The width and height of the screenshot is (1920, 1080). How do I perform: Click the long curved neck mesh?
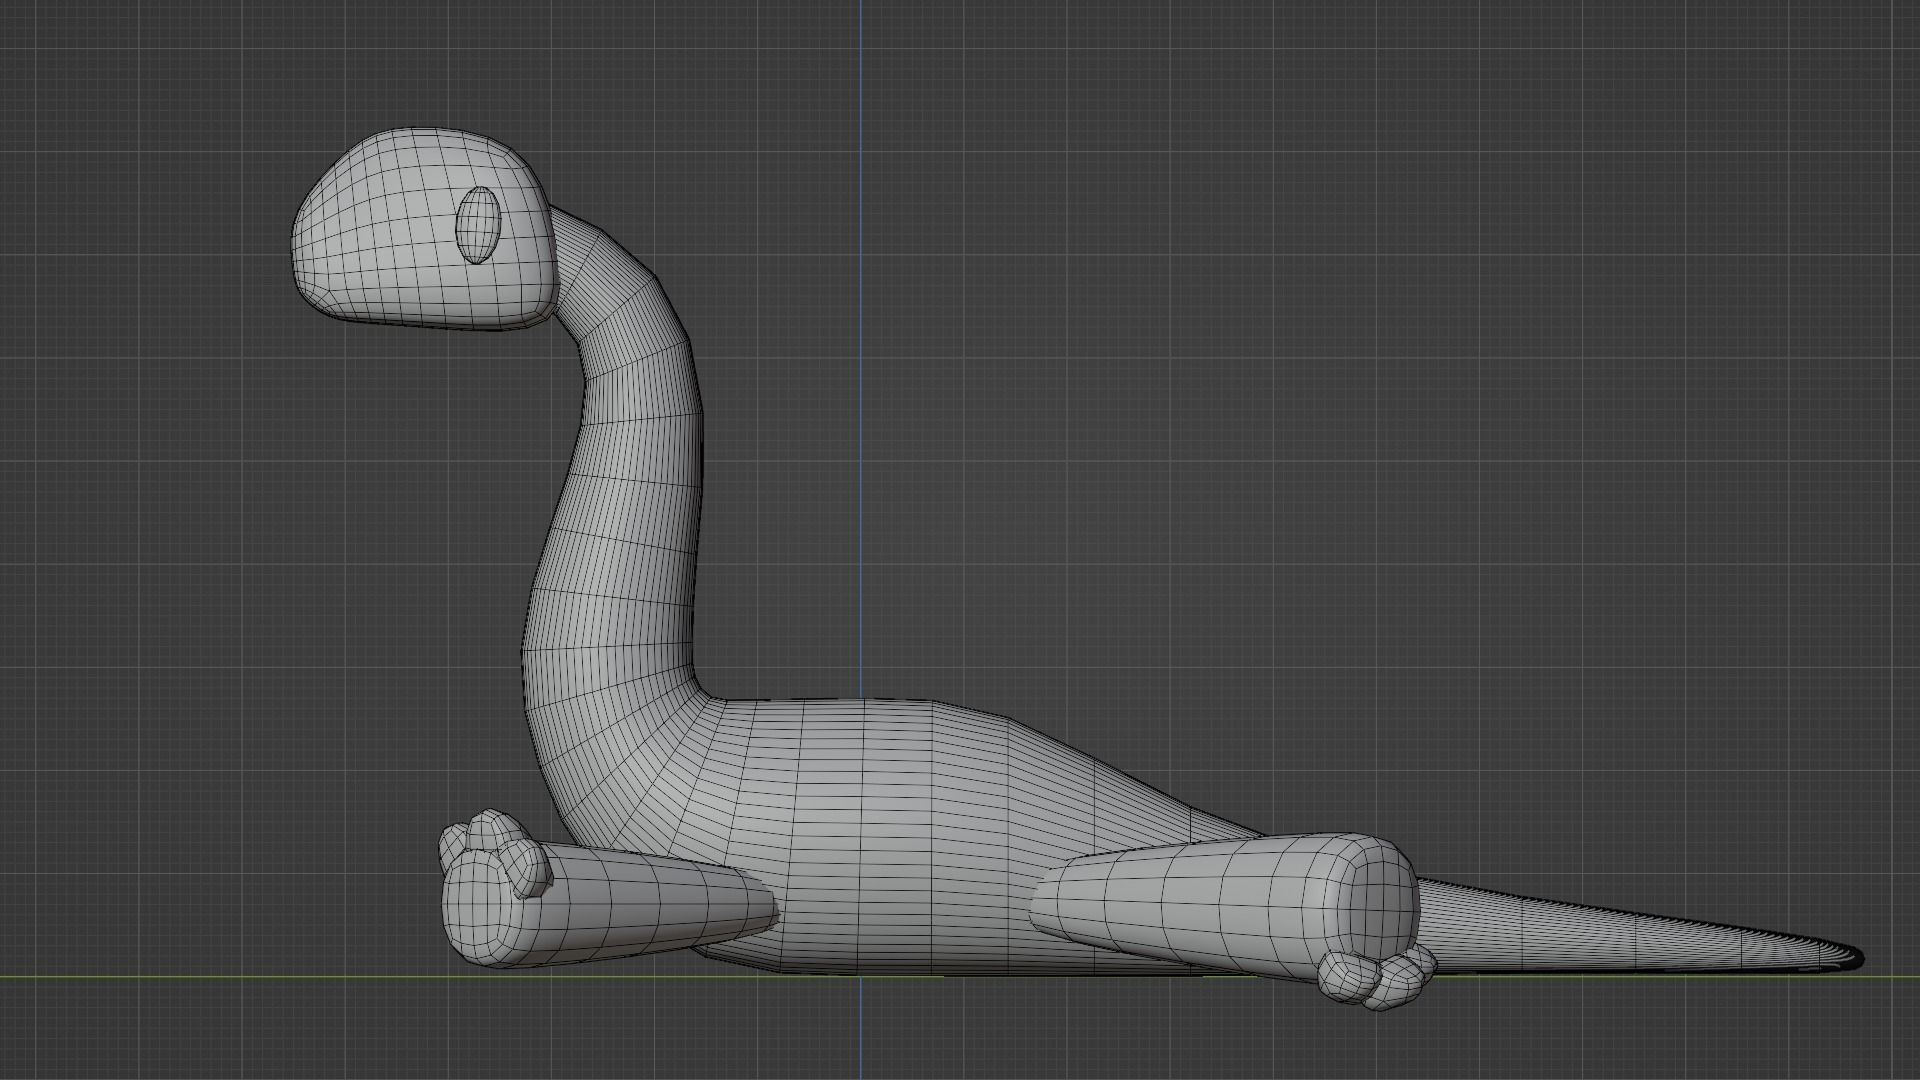(x=625, y=480)
